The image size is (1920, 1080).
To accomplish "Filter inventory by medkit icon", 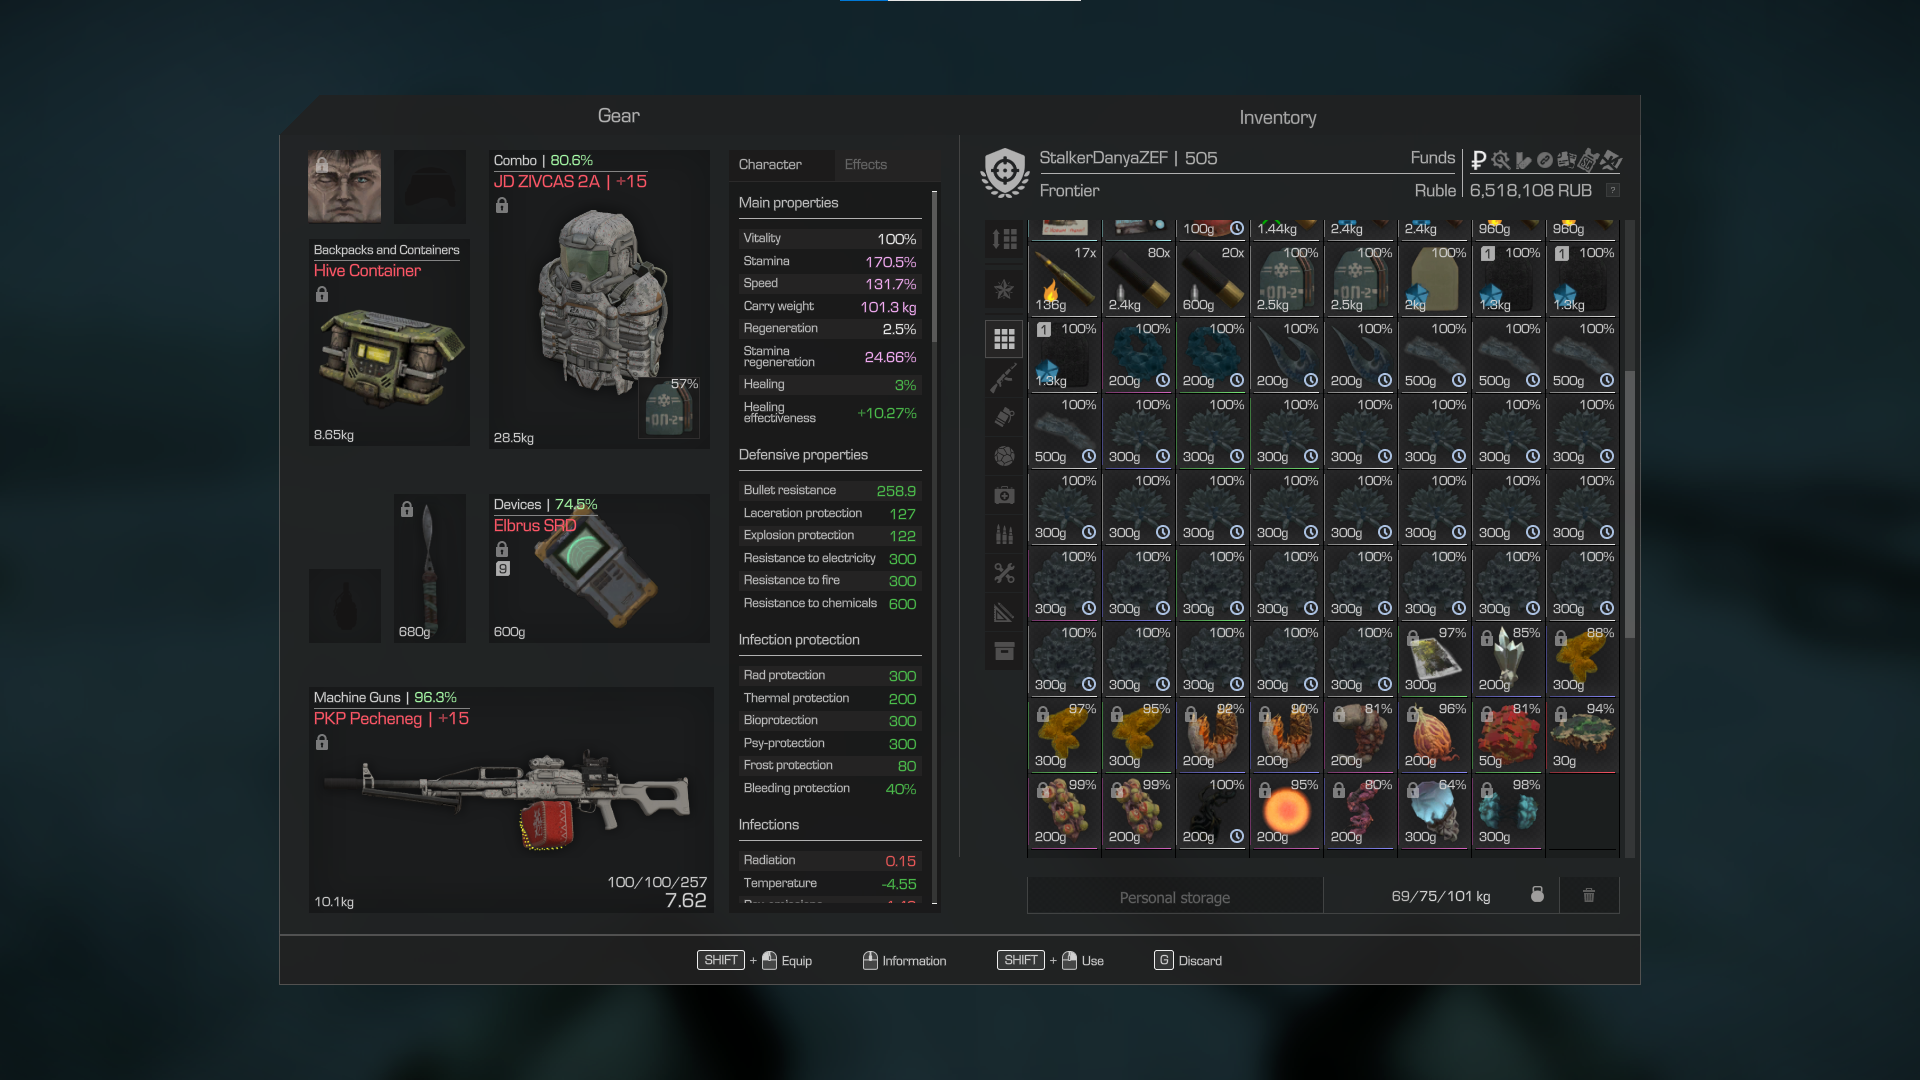I will [x=1004, y=495].
